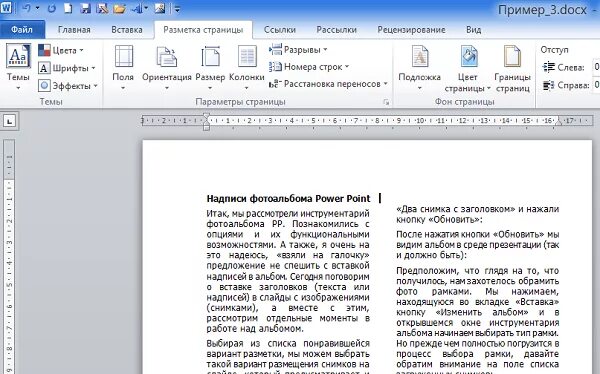The image size is (600, 374).
Task: Click the Слева indent field
Action: pos(596,67)
